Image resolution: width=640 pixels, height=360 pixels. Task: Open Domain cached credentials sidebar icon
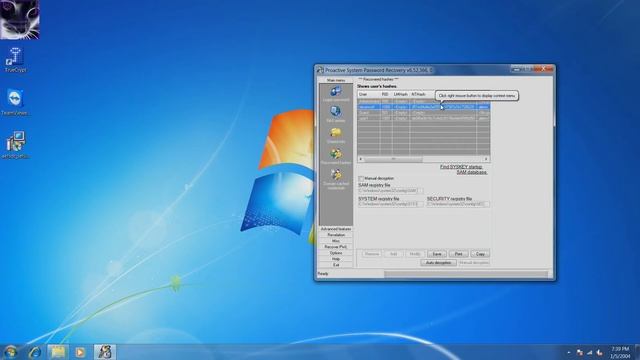pos(336,179)
